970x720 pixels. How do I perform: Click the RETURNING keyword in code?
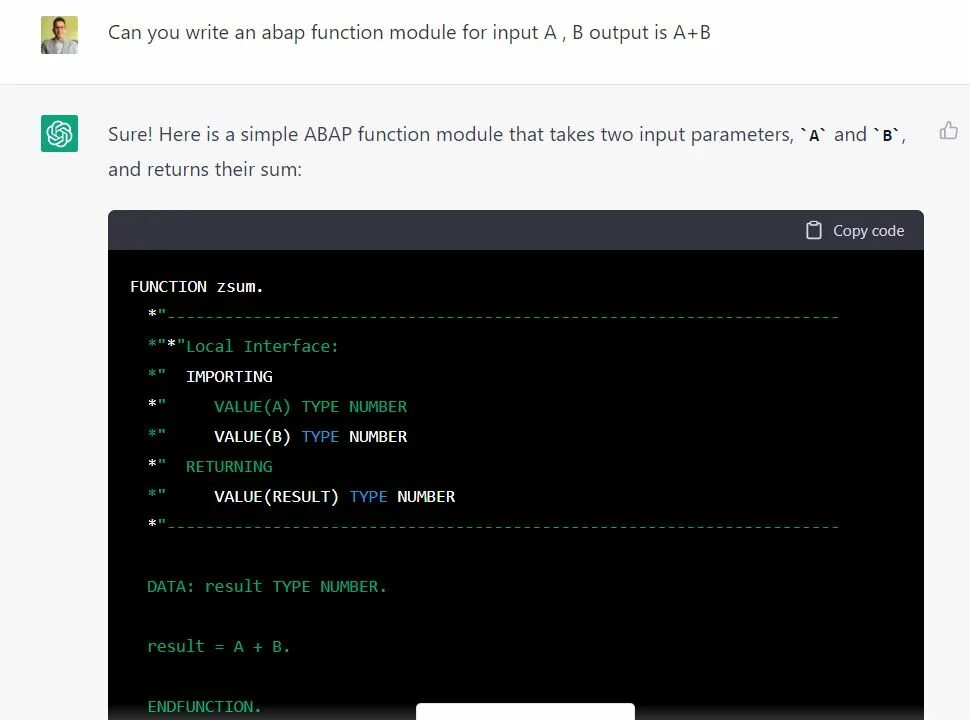click(x=229, y=466)
